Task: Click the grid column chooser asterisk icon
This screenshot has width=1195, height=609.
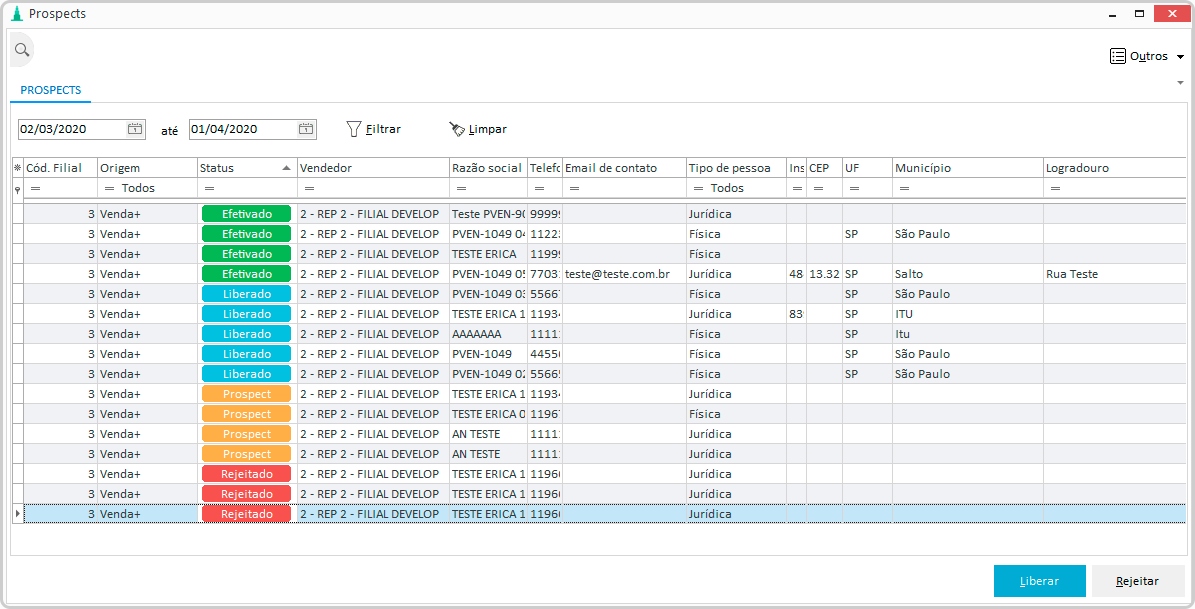Action: [18, 168]
